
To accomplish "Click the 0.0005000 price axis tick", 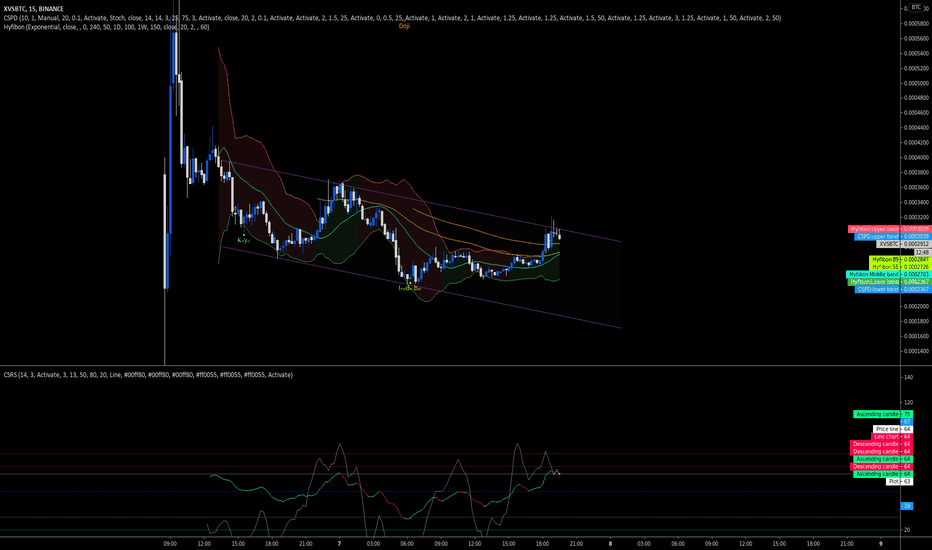I will (x=916, y=83).
